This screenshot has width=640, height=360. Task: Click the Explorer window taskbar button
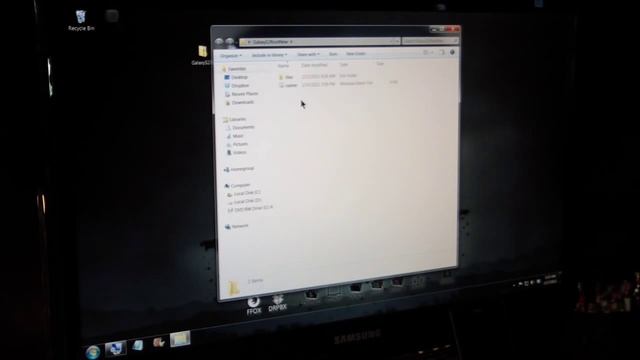point(180,339)
